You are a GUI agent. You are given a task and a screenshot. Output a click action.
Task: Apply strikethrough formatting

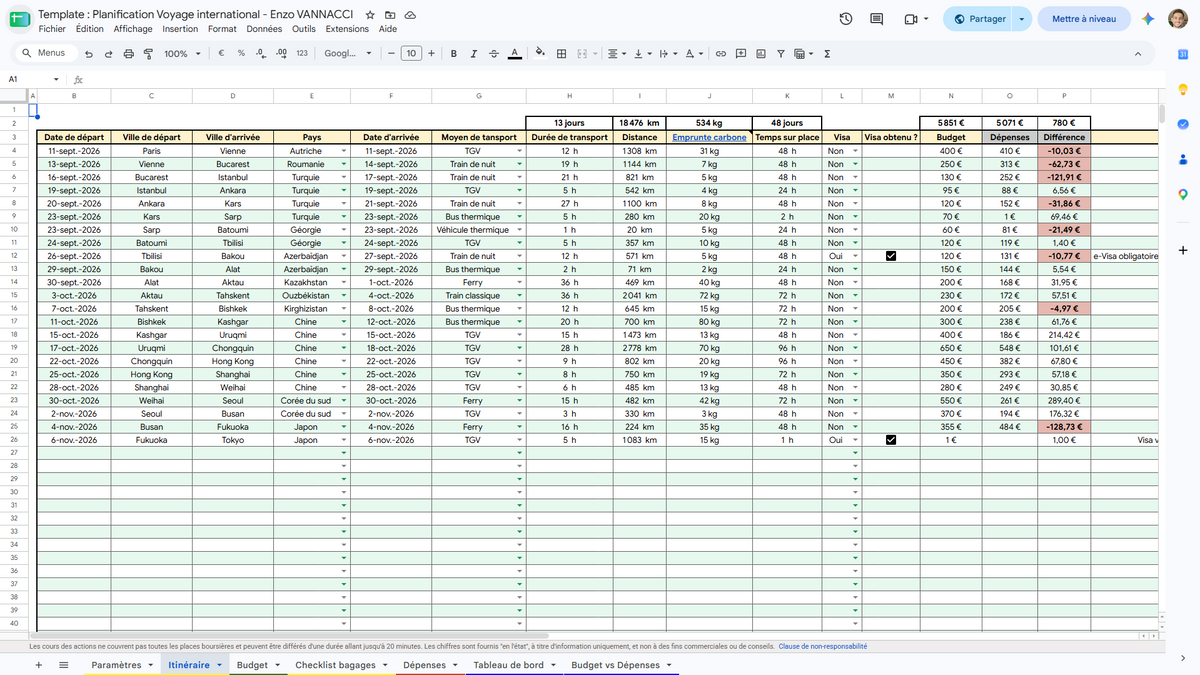coord(494,54)
